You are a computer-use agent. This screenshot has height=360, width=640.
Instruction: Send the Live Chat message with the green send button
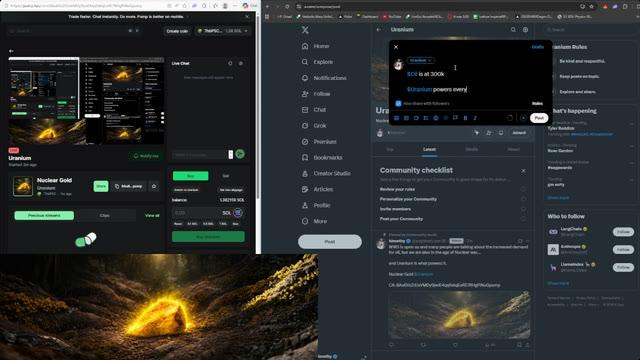coord(240,154)
